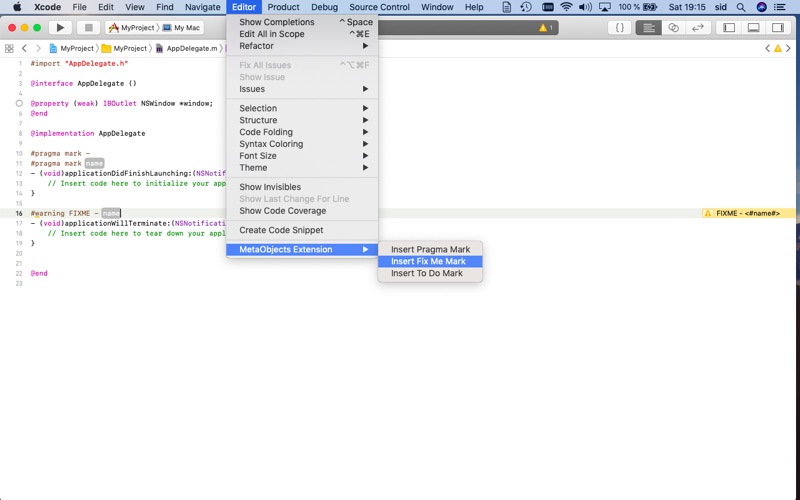Select MetaObjects Extension menu item

tap(302, 249)
